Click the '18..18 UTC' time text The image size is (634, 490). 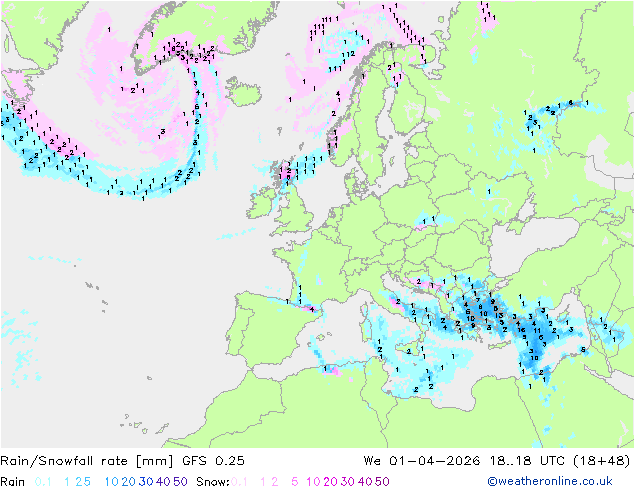527,461
